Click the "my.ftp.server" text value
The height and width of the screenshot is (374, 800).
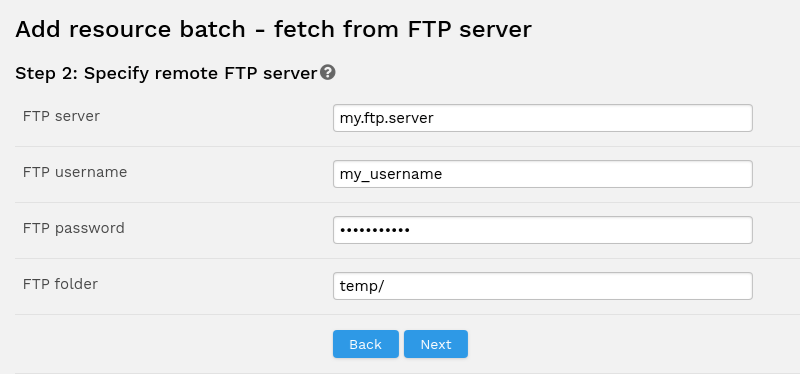click(x=387, y=118)
